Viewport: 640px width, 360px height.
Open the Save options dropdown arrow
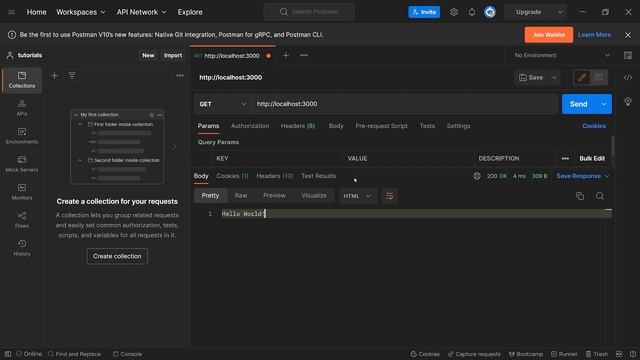coord(554,77)
